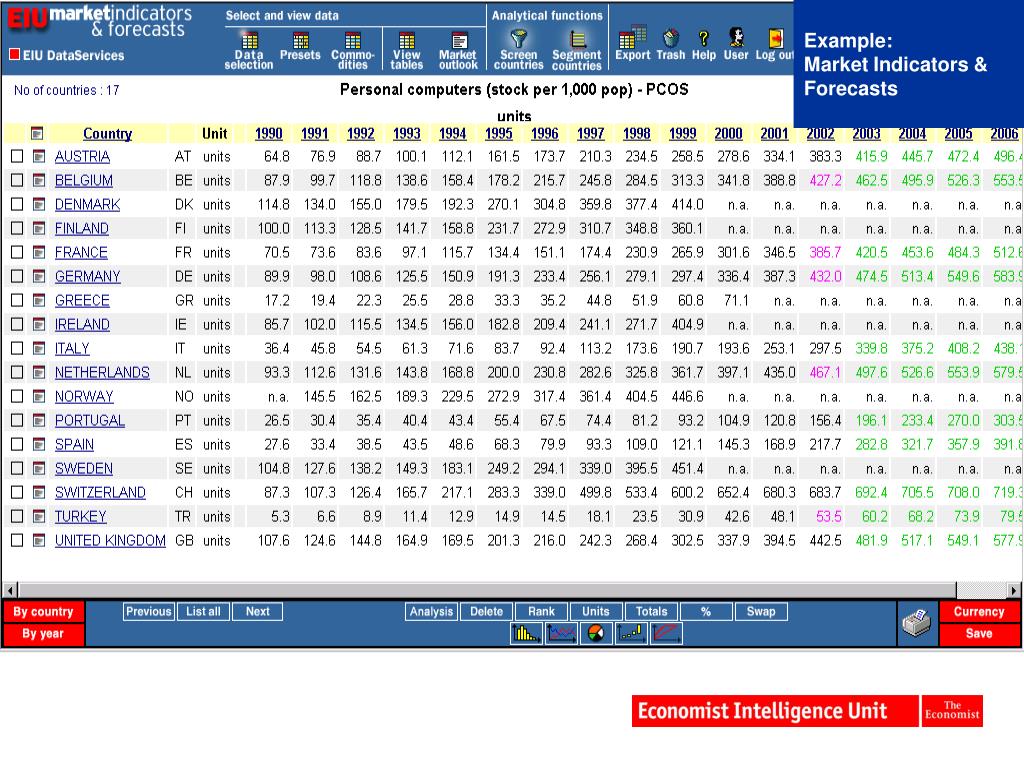Click the Rank button
This screenshot has width=1024, height=768.
pyautogui.click(x=541, y=611)
